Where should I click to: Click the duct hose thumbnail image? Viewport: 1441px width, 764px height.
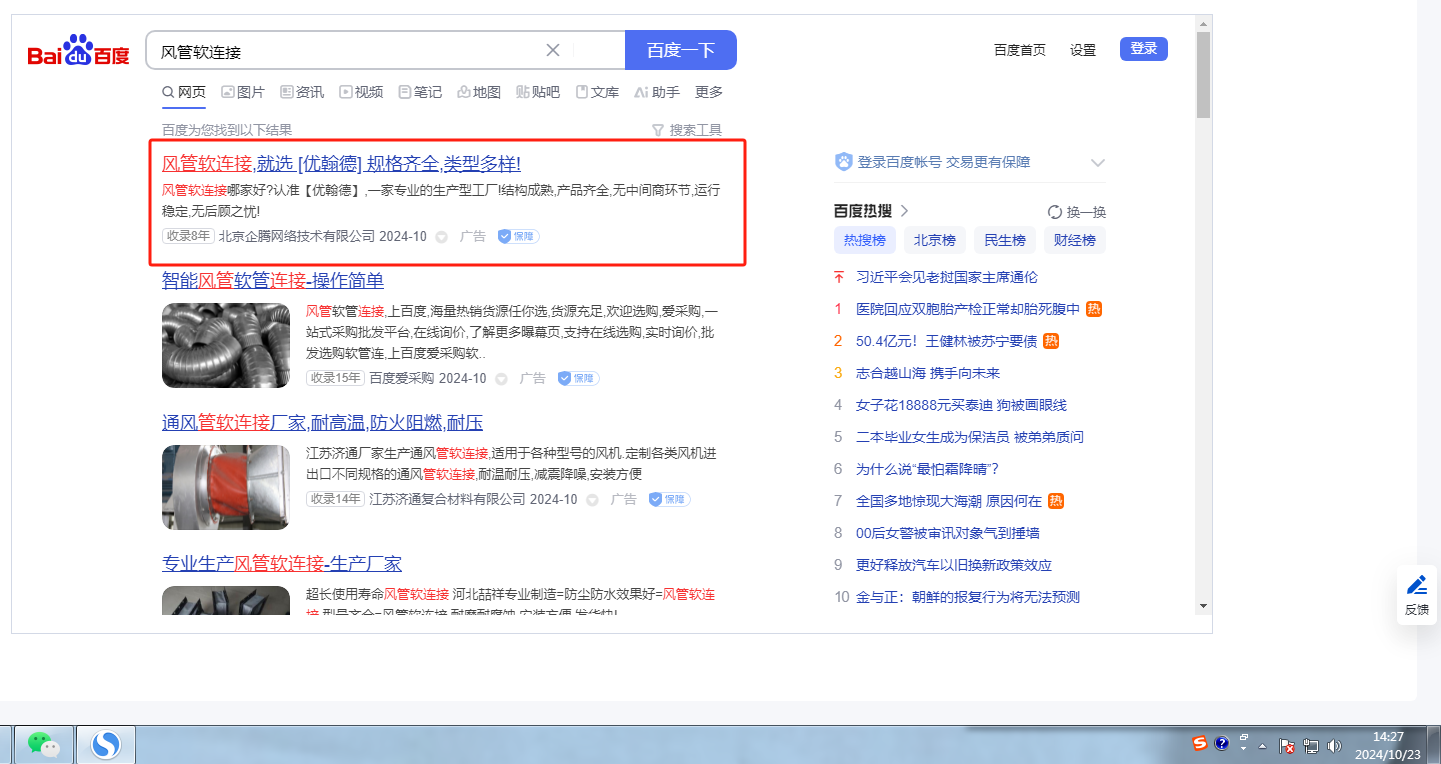(226, 345)
